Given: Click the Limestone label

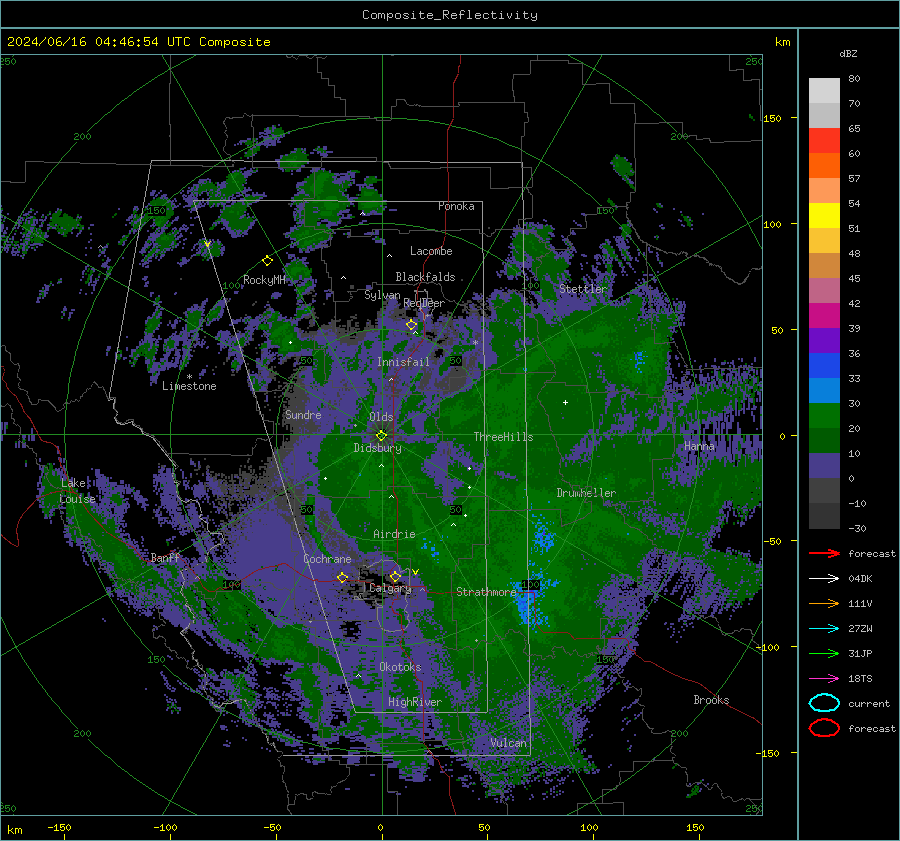Looking at the screenshot, I should pyautogui.click(x=189, y=386).
